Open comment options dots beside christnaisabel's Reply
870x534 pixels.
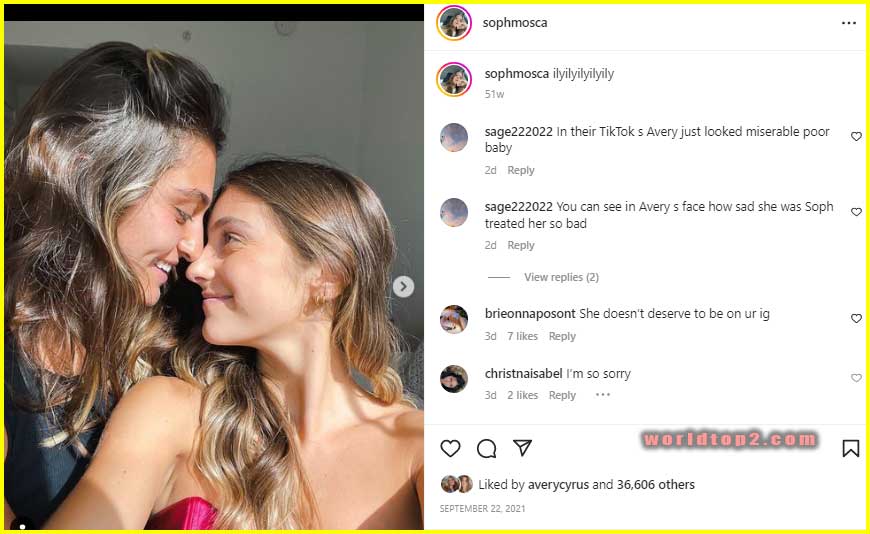pyautogui.click(x=602, y=395)
